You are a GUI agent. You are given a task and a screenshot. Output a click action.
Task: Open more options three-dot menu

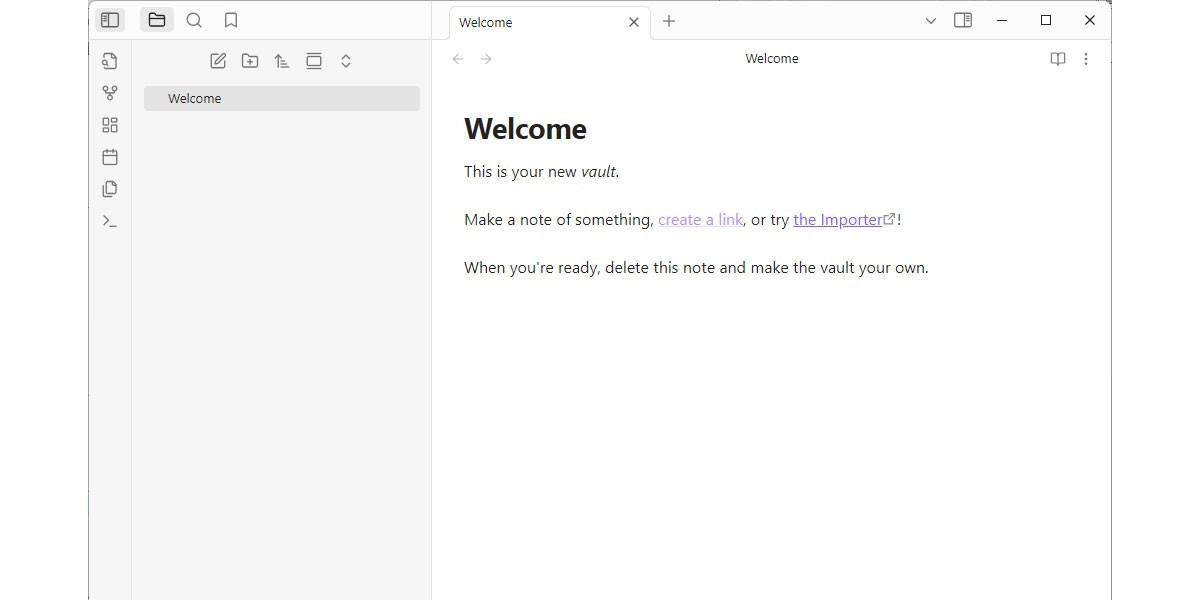click(x=1086, y=59)
